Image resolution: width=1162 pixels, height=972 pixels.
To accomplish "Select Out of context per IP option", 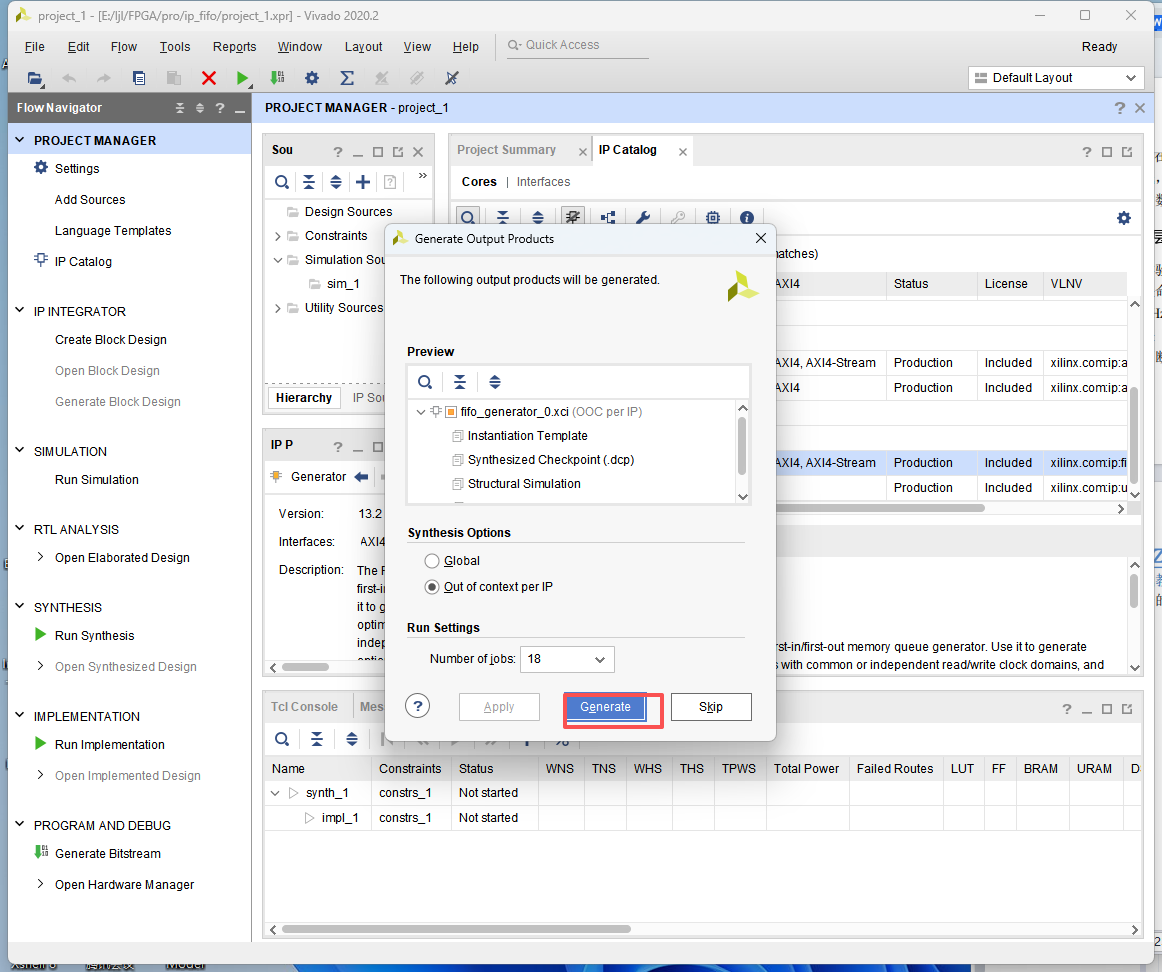I will point(432,587).
